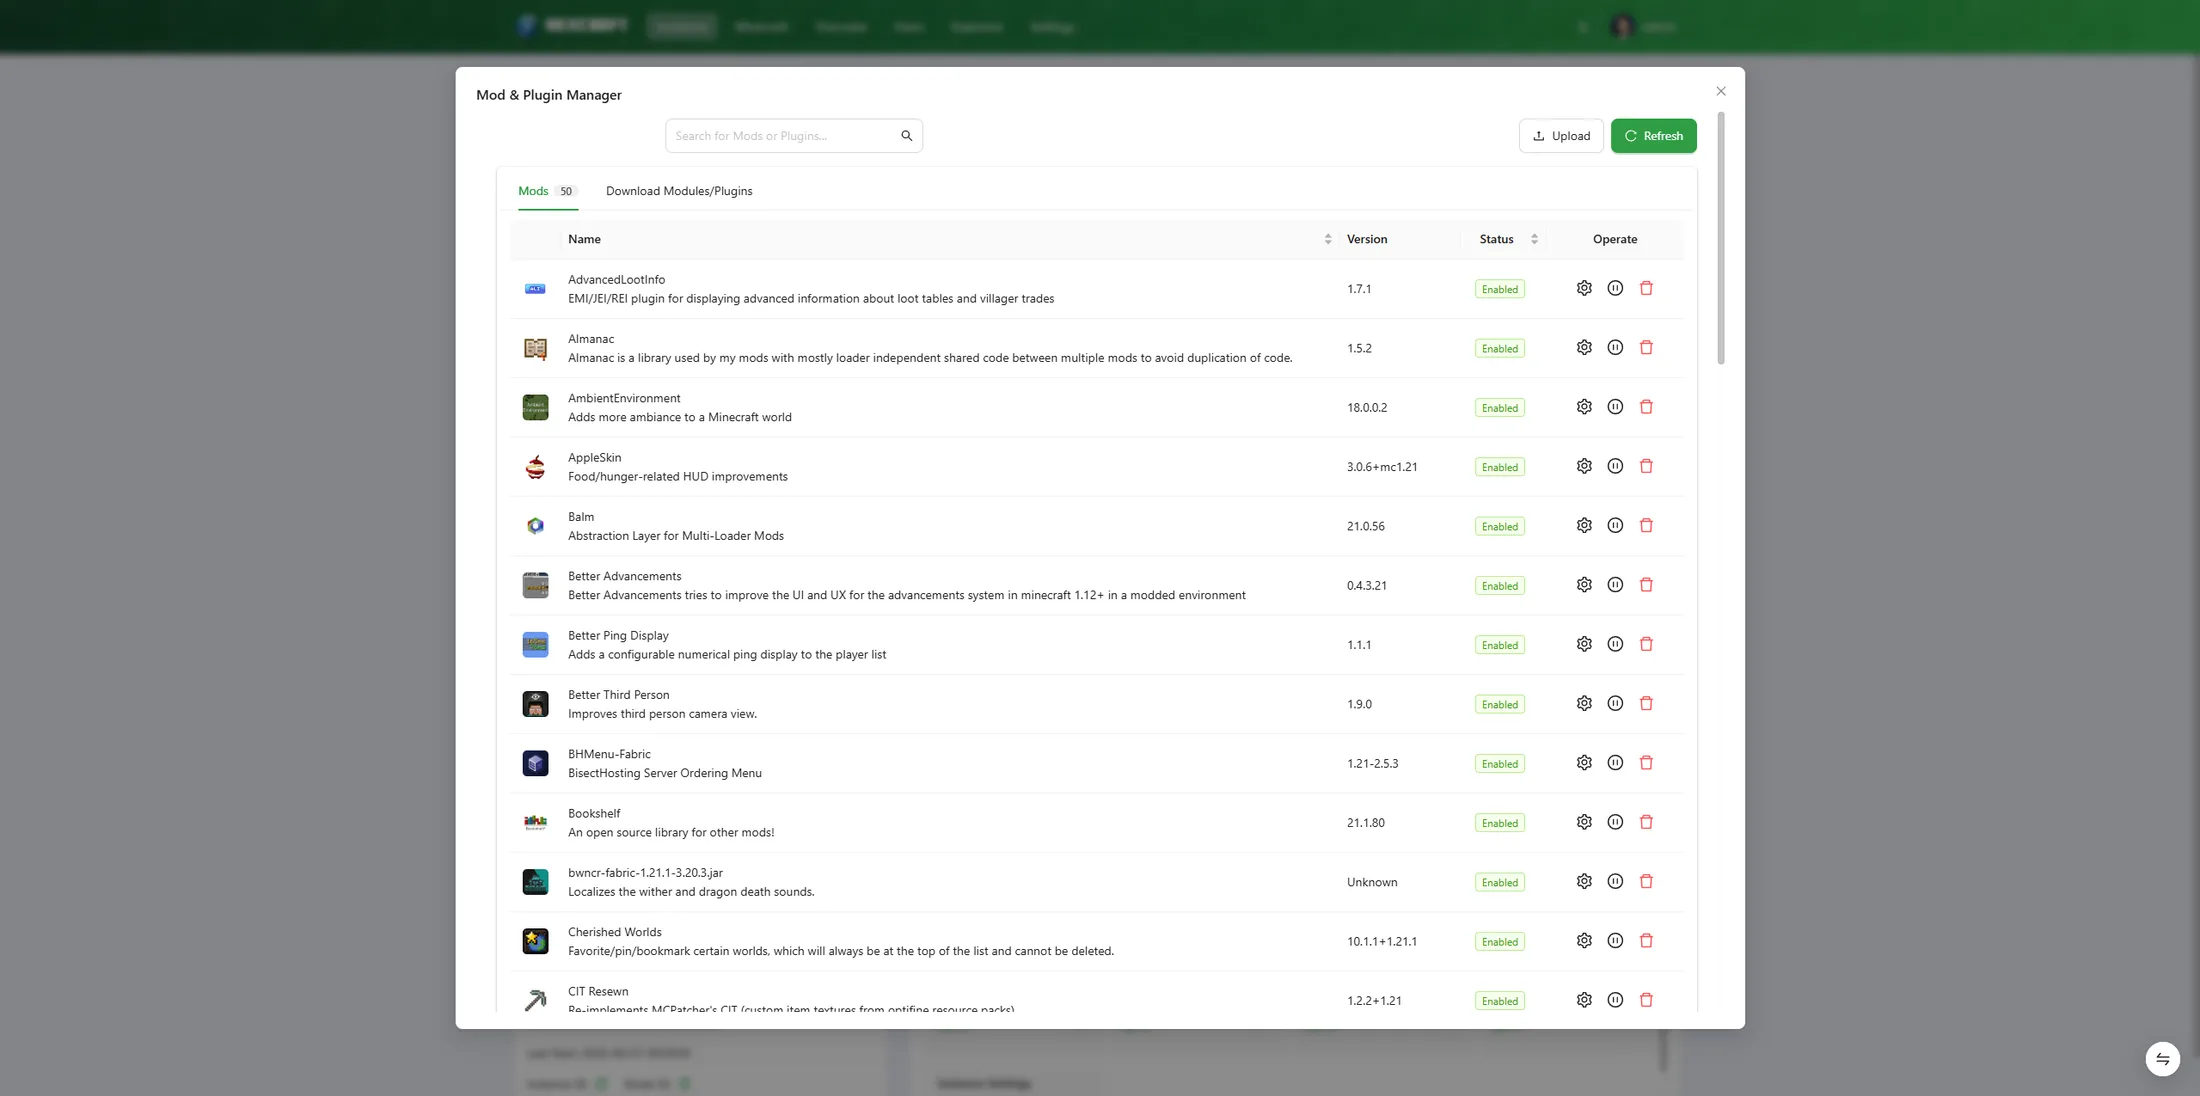Open settings gear for BHMenu-Fabric

tap(1584, 763)
